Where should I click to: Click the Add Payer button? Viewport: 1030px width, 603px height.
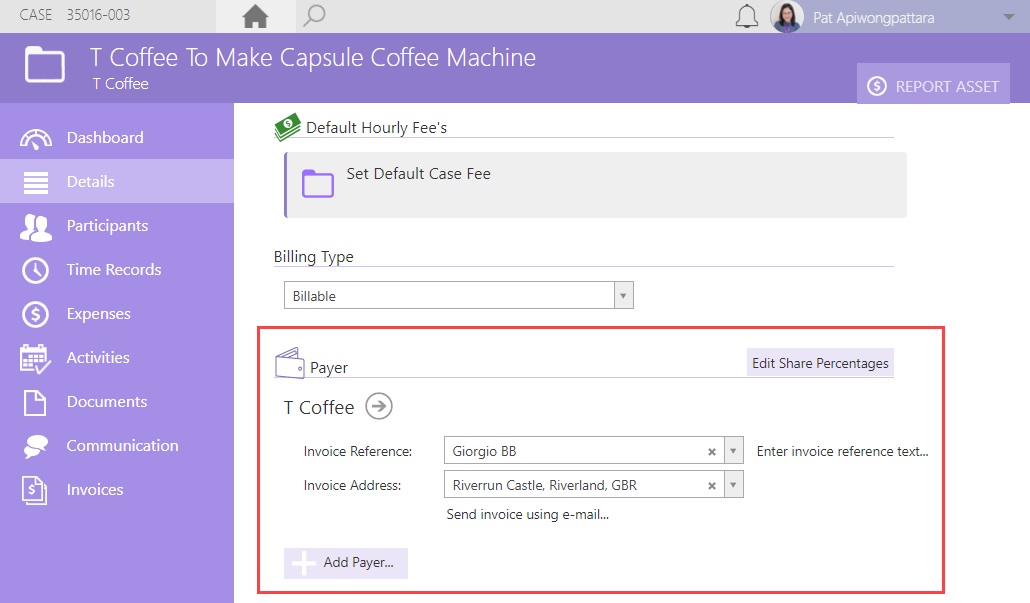[x=346, y=563]
